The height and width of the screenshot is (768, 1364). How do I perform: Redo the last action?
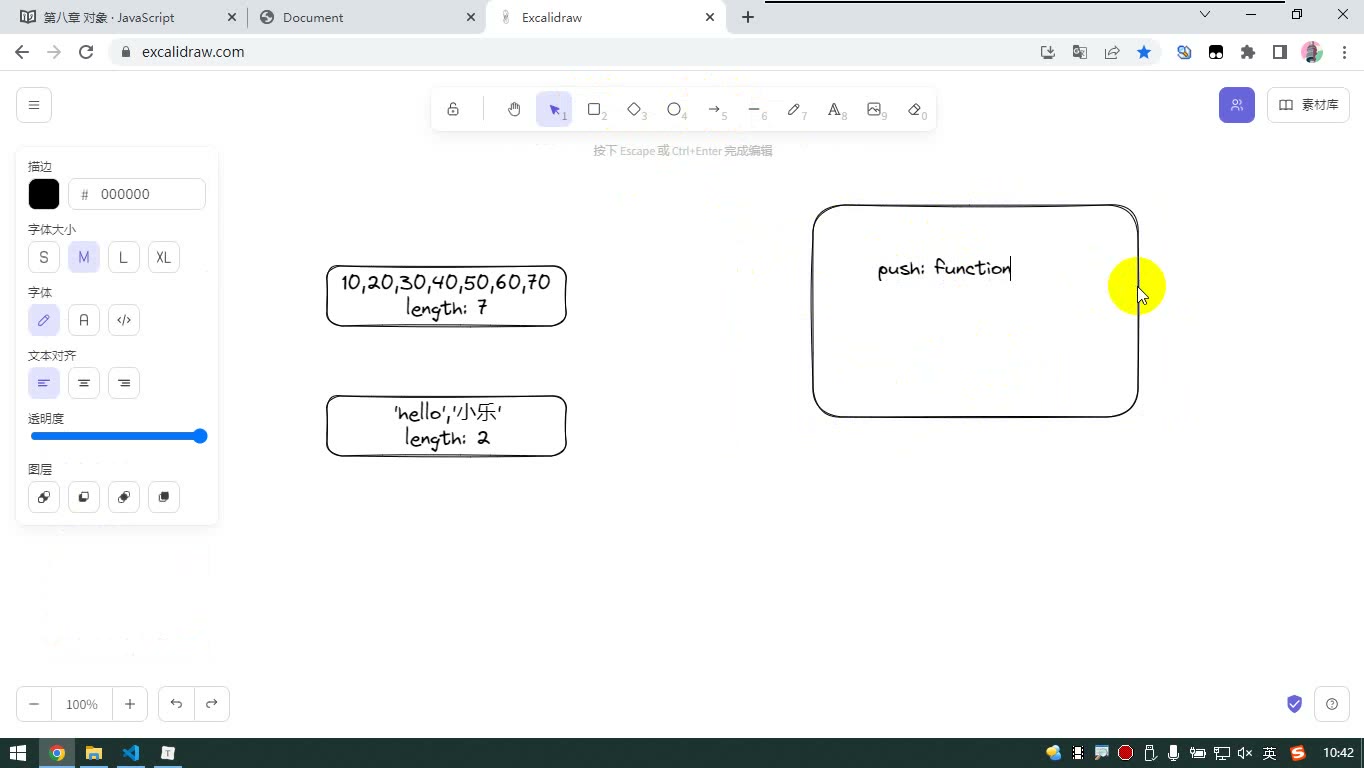tap(212, 704)
